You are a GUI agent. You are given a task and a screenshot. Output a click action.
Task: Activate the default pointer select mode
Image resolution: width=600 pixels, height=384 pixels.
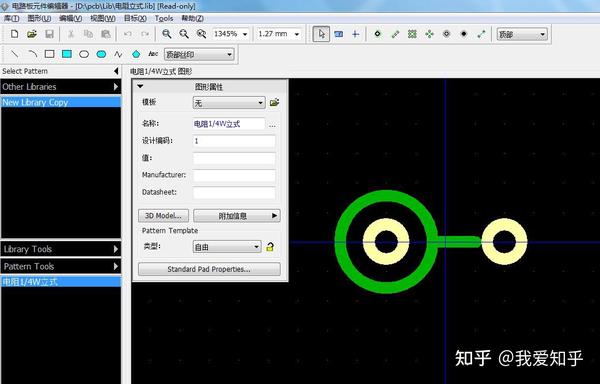pos(321,34)
